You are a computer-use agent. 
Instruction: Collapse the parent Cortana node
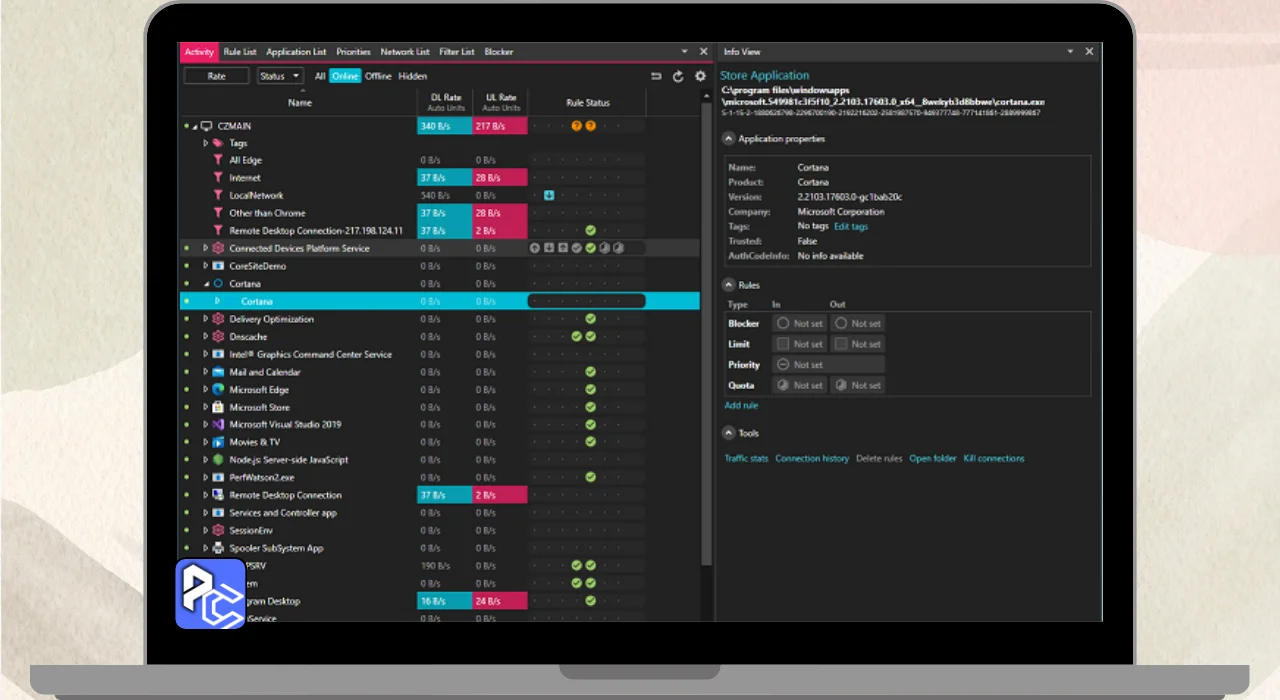pos(207,284)
